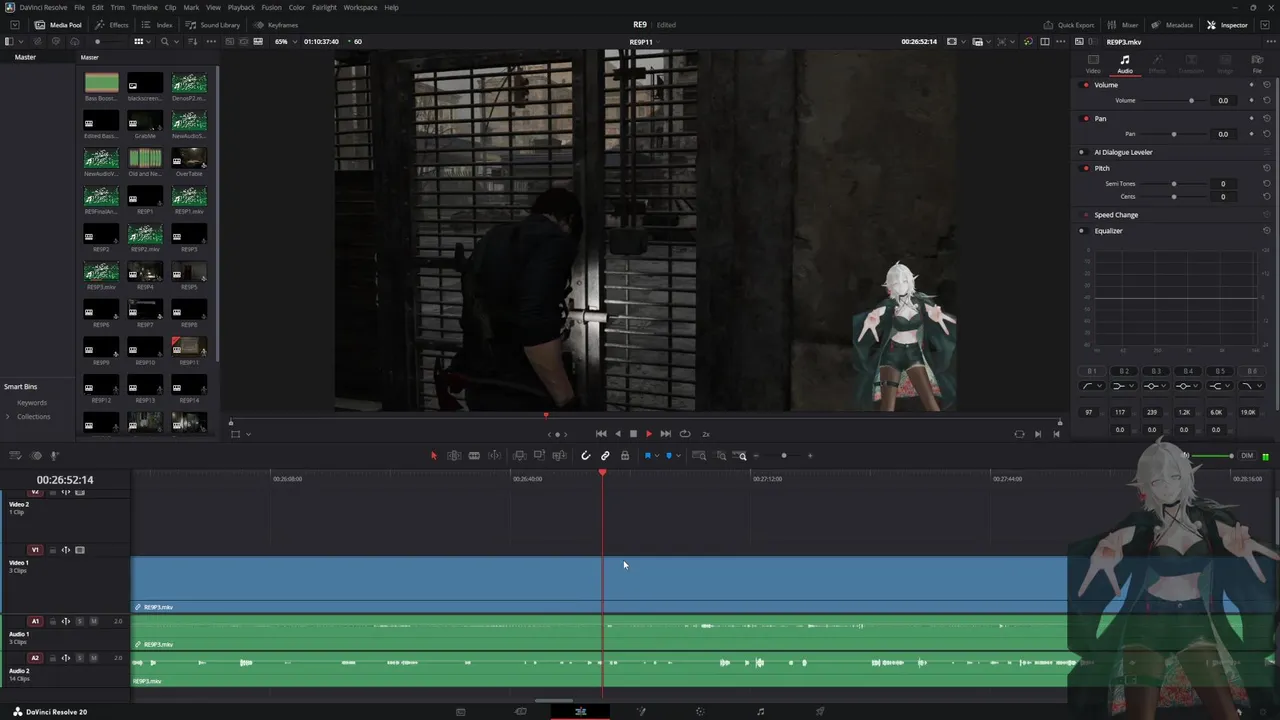Click the Replace Clip icon
Screen dimensions: 1280x720
(558, 456)
